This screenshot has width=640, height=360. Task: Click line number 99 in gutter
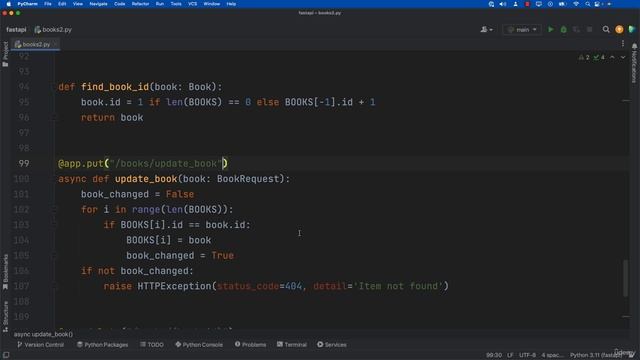[24, 163]
